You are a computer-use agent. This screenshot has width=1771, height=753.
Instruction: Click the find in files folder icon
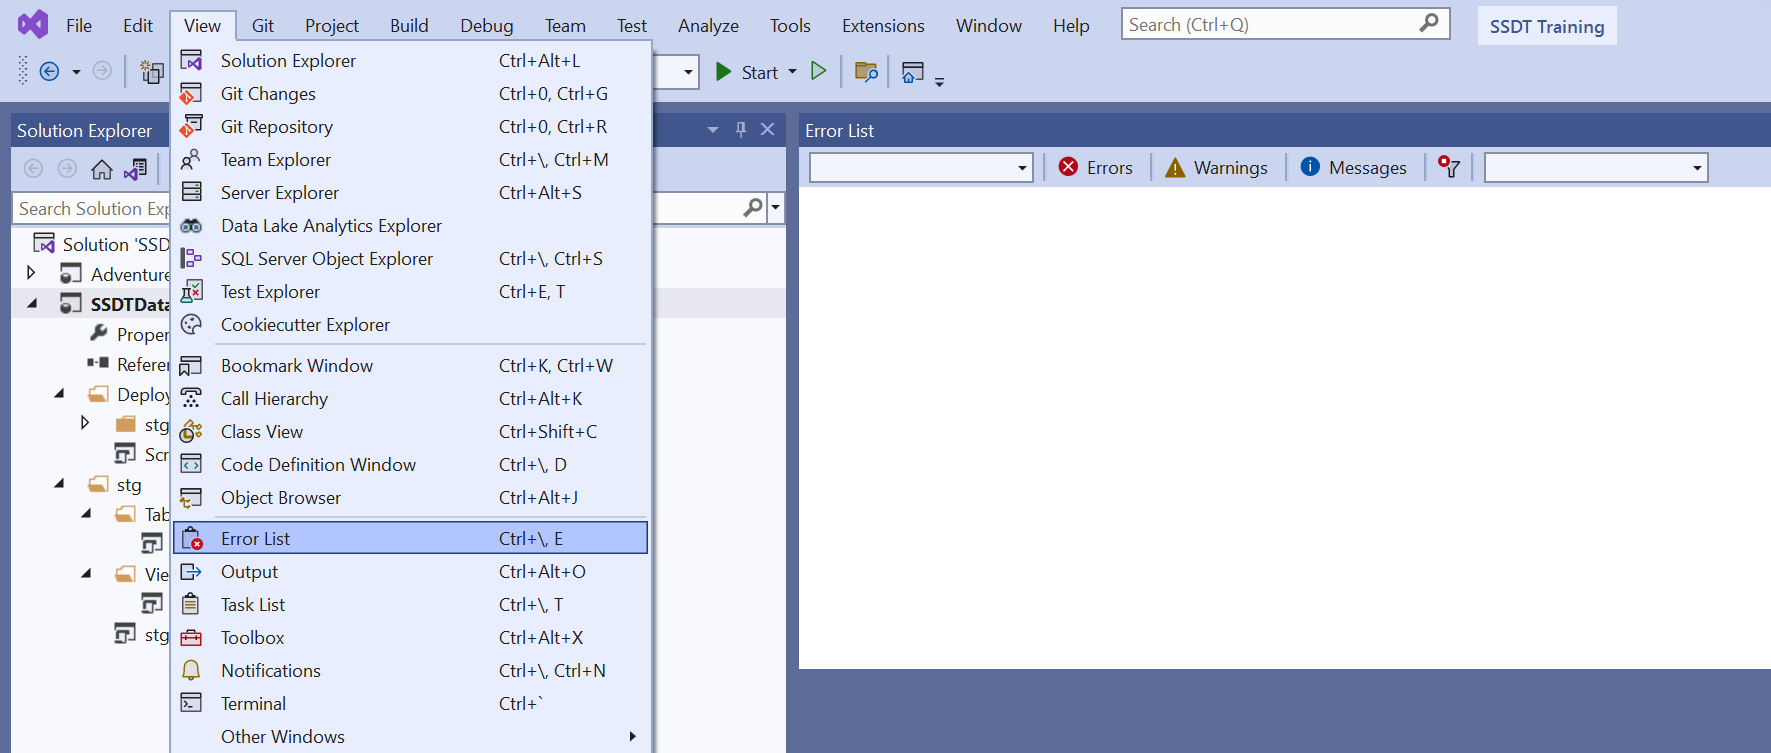(x=866, y=71)
